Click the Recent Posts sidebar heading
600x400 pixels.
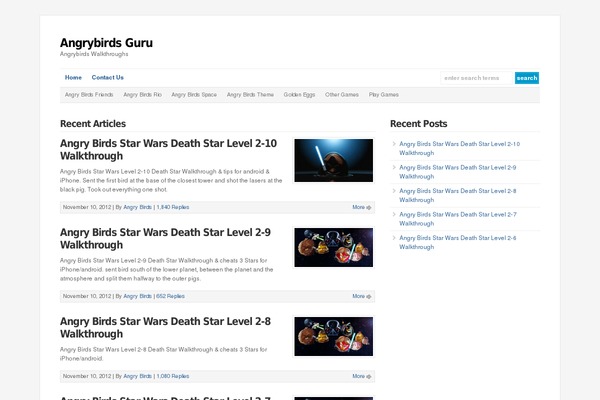pos(419,124)
